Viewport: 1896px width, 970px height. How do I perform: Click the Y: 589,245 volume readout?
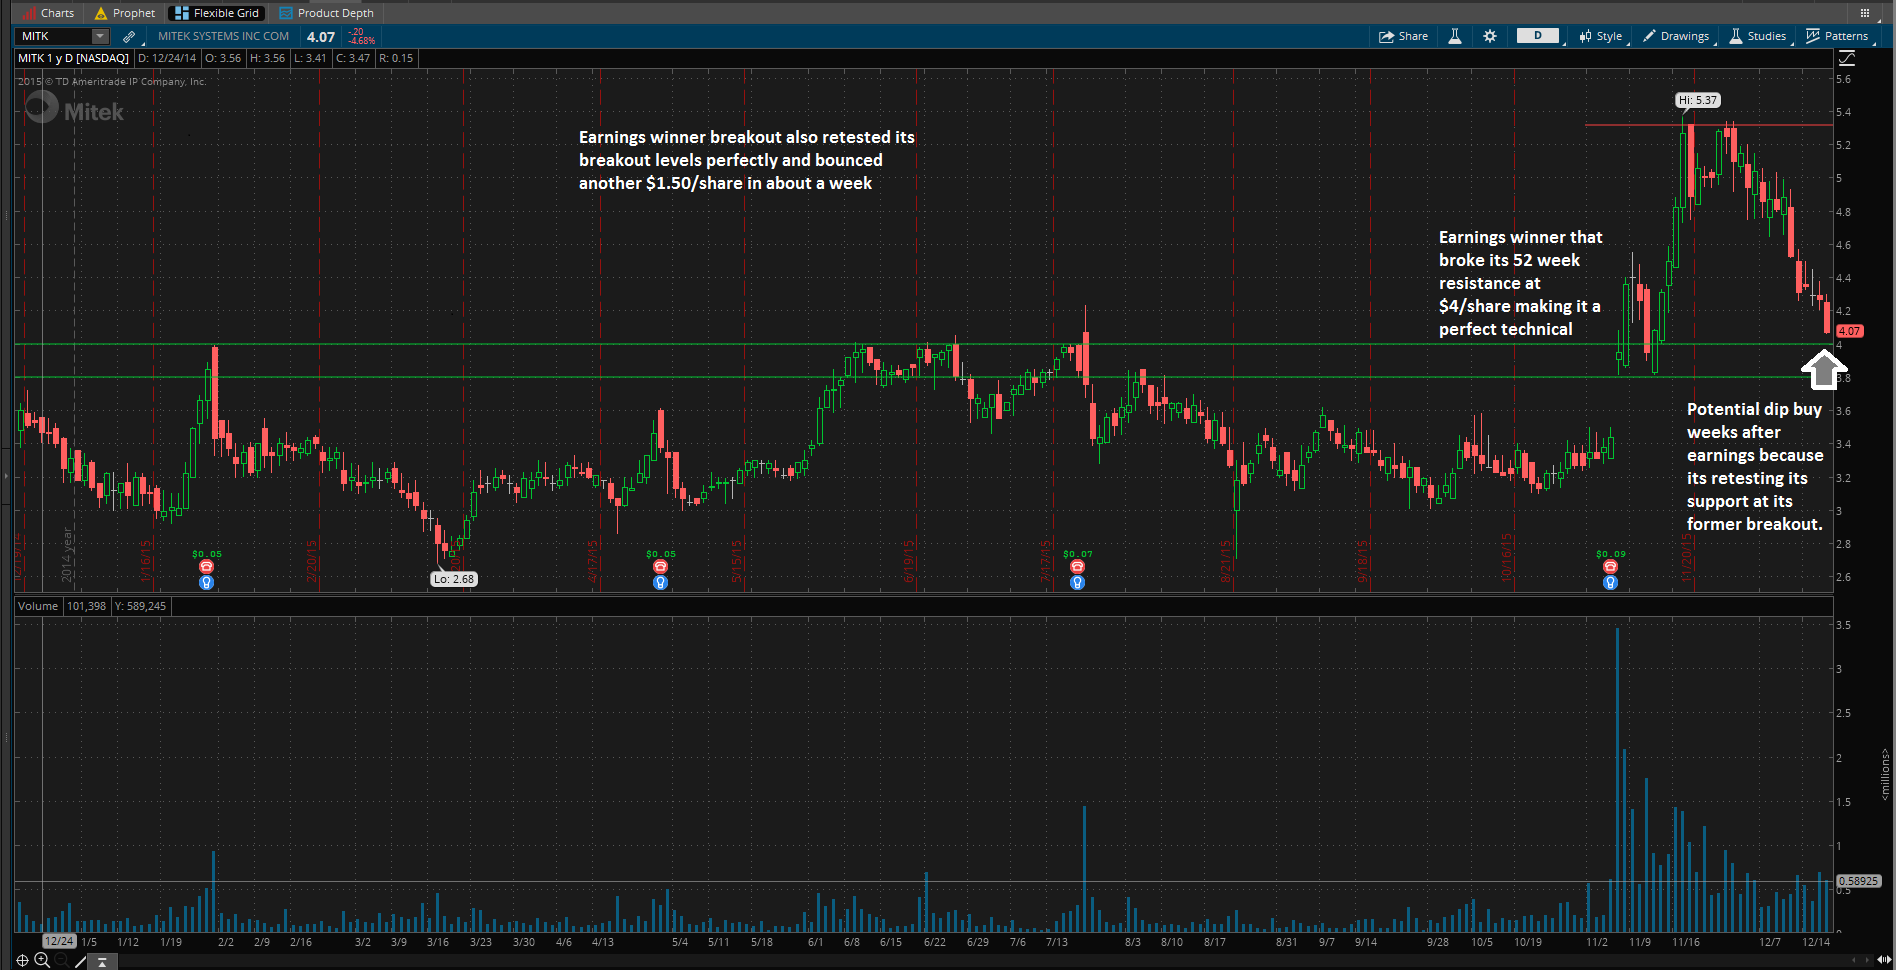[x=141, y=606]
